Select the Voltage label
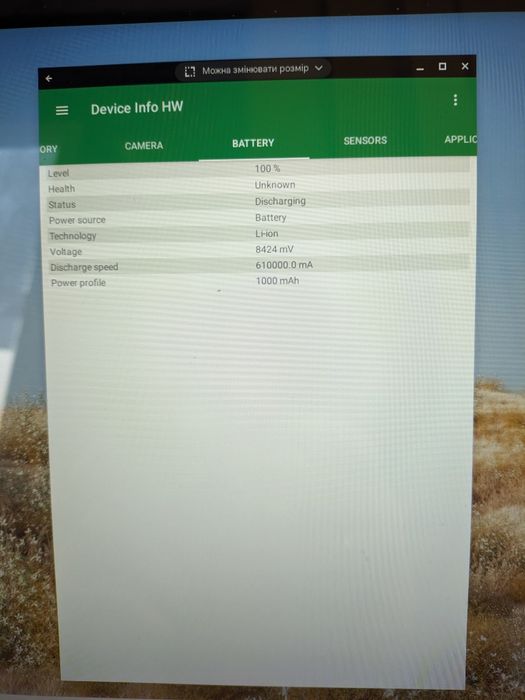 point(66,252)
